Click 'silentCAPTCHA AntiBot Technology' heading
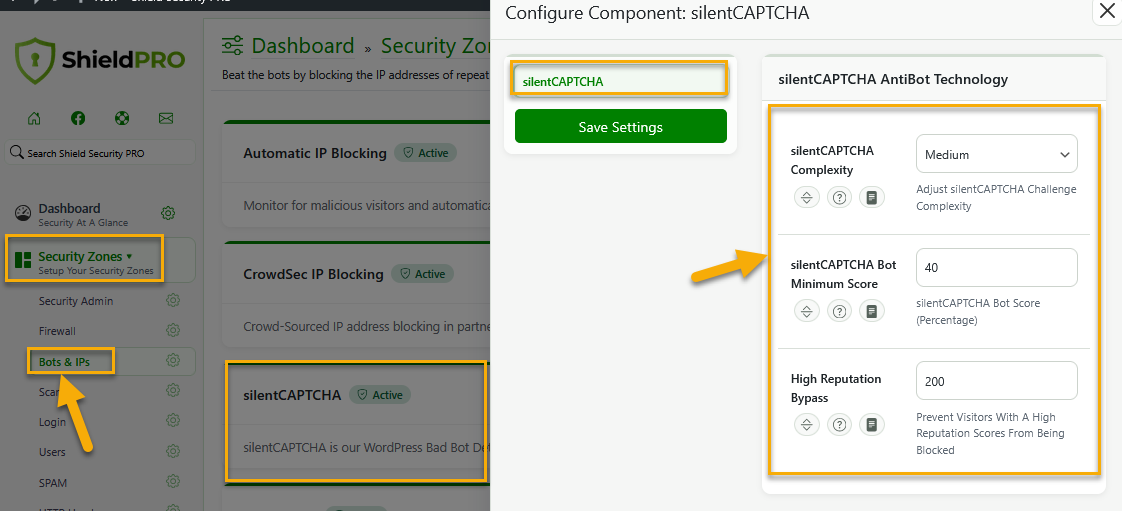 click(x=893, y=79)
